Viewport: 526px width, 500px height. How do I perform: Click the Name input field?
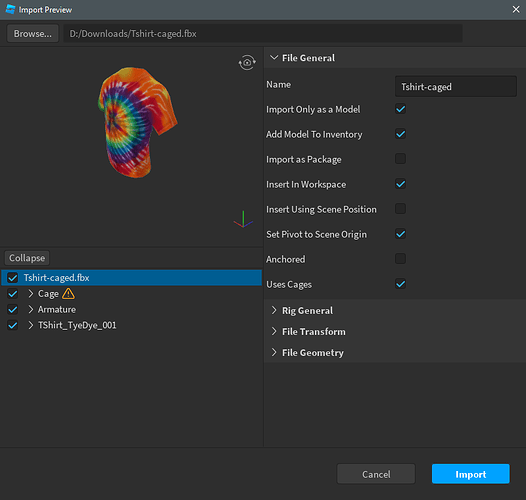coord(456,87)
